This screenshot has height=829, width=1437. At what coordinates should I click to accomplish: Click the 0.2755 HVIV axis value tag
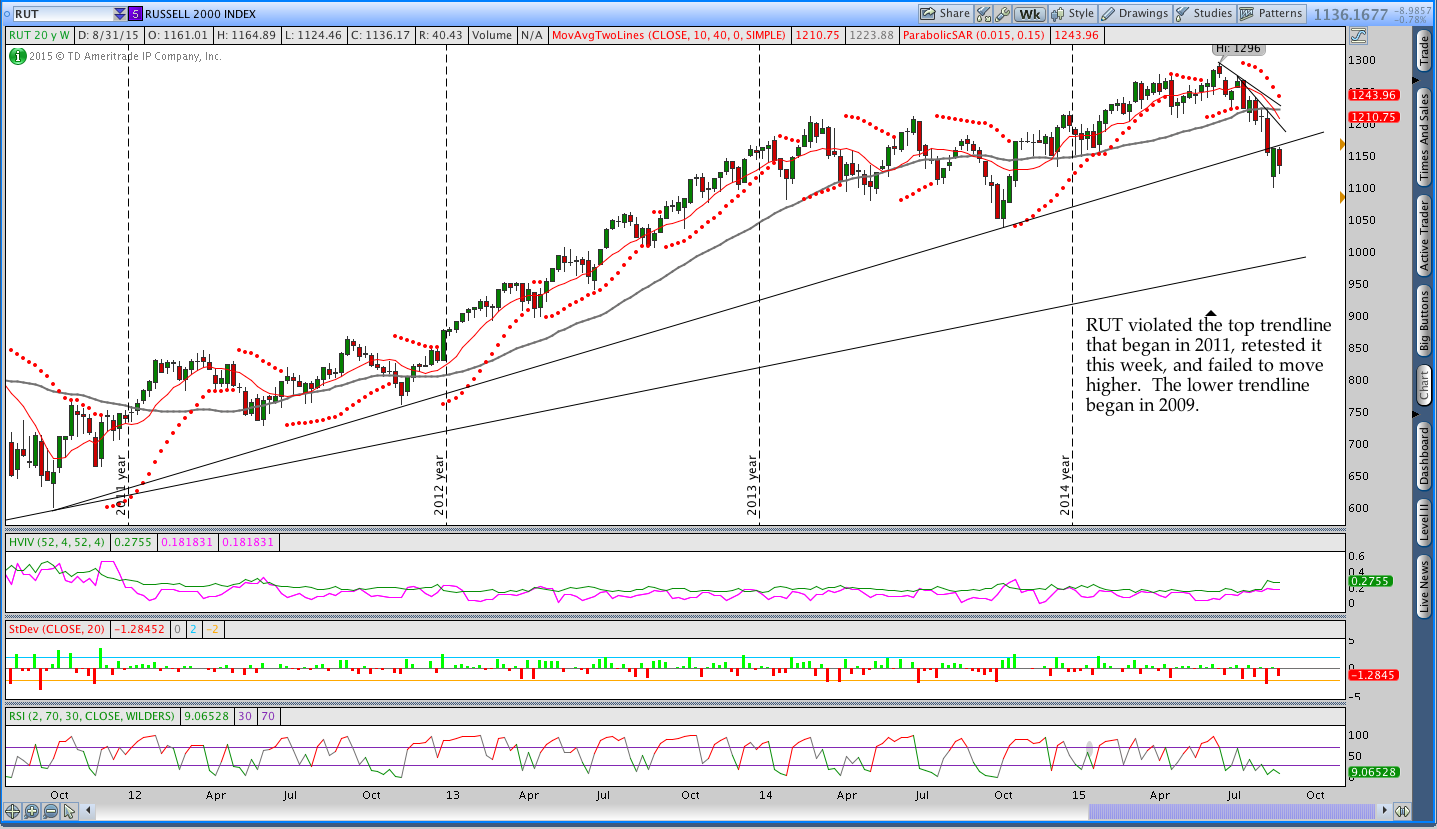pos(1370,581)
